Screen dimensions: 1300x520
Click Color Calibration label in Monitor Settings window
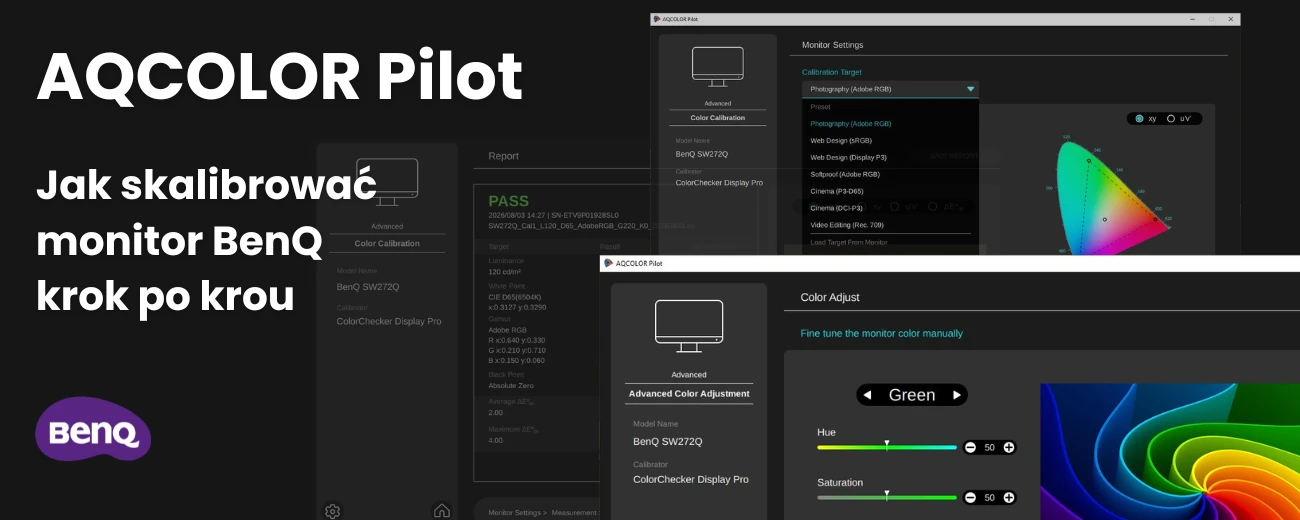pyautogui.click(x=717, y=118)
